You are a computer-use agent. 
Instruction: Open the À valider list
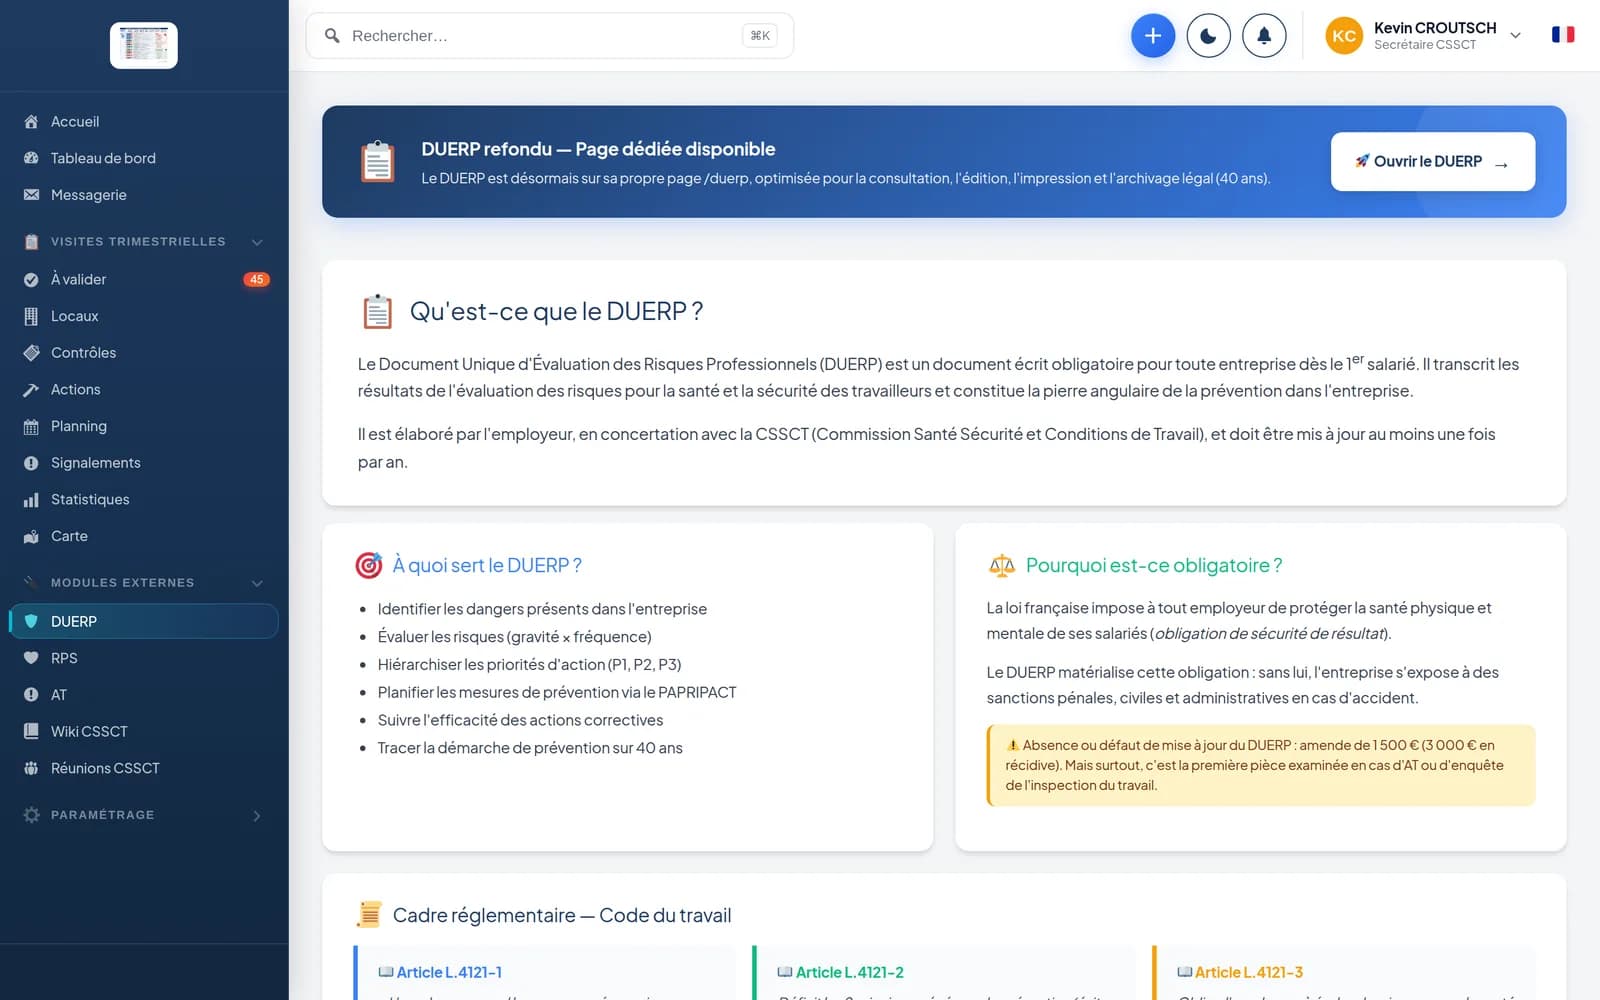click(145, 279)
